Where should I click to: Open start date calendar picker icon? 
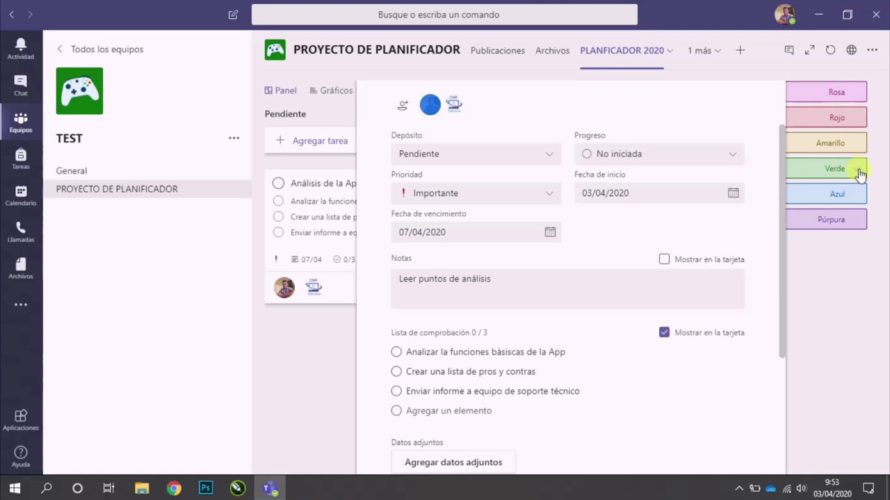[x=733, y=193]
